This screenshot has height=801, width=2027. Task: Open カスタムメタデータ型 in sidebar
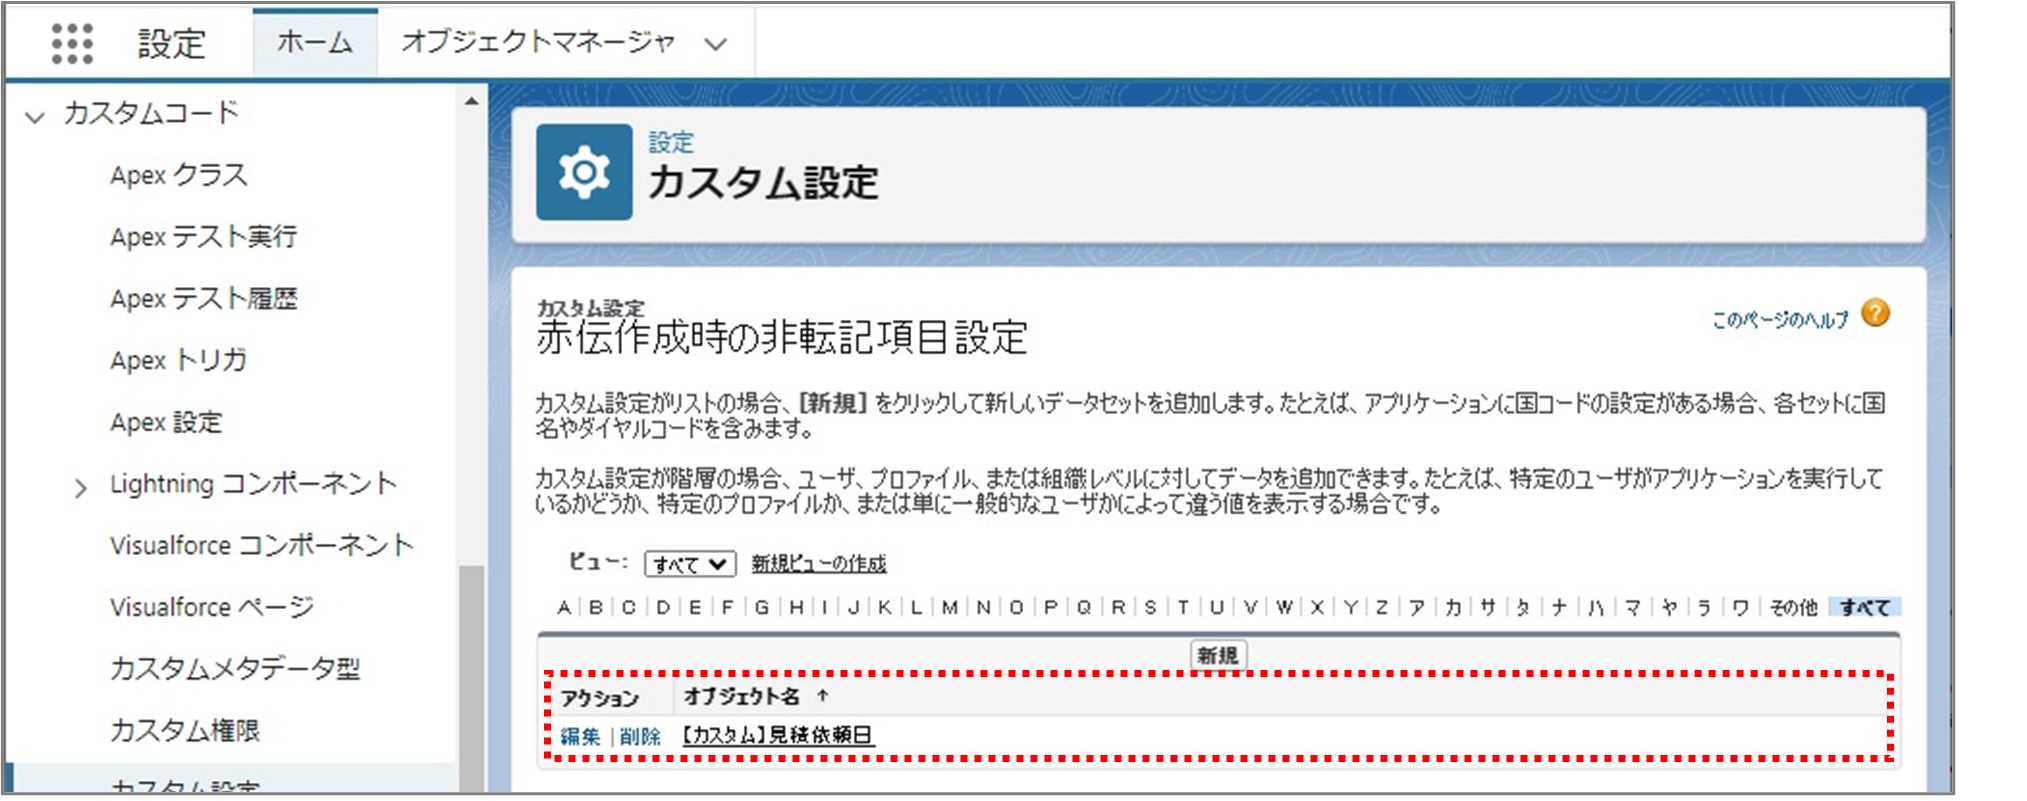(235, 668)
